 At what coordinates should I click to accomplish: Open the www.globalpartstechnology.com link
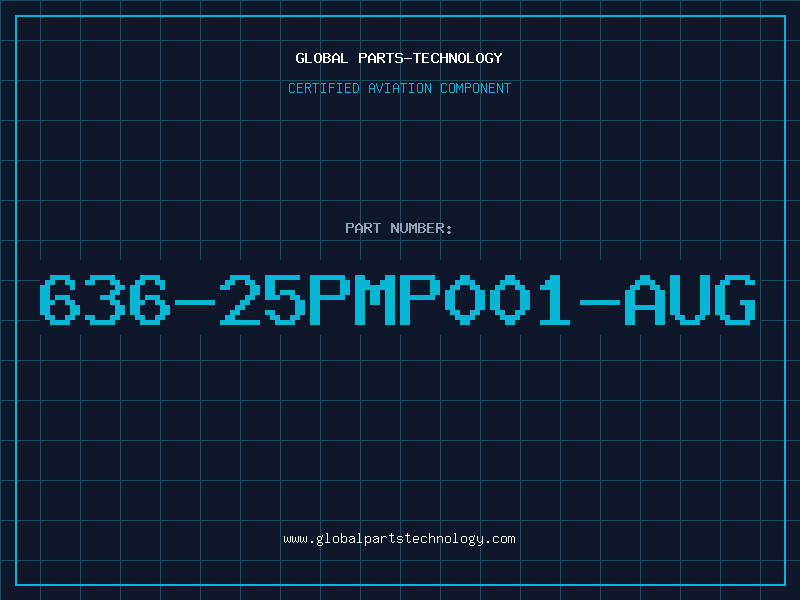tap(399, 539)
